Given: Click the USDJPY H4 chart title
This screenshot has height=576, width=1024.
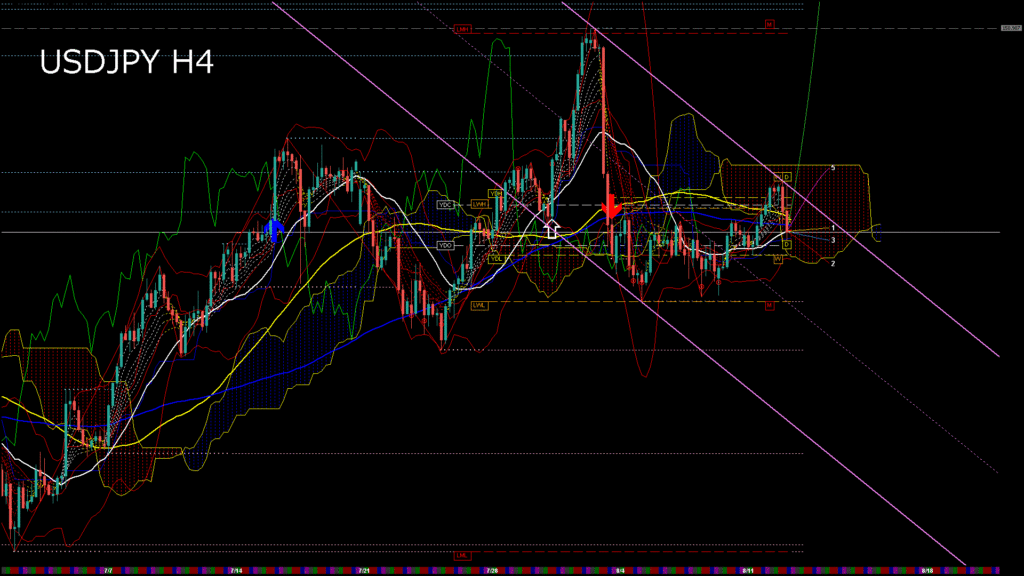Looking at the screenshot, I should tap(126, 64).
